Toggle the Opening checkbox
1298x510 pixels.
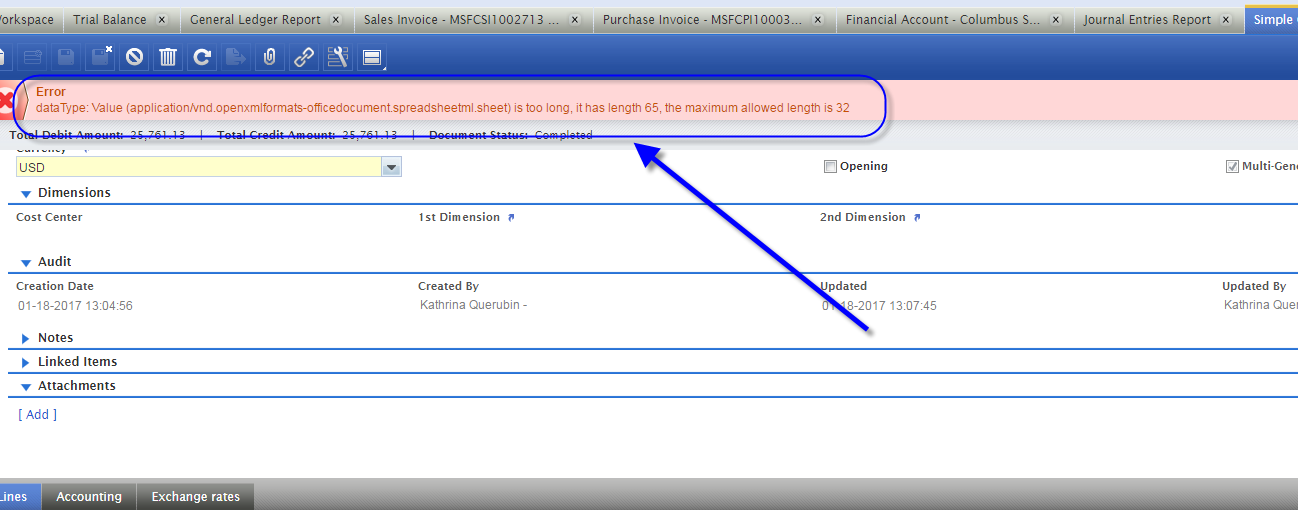coord(830,167)
